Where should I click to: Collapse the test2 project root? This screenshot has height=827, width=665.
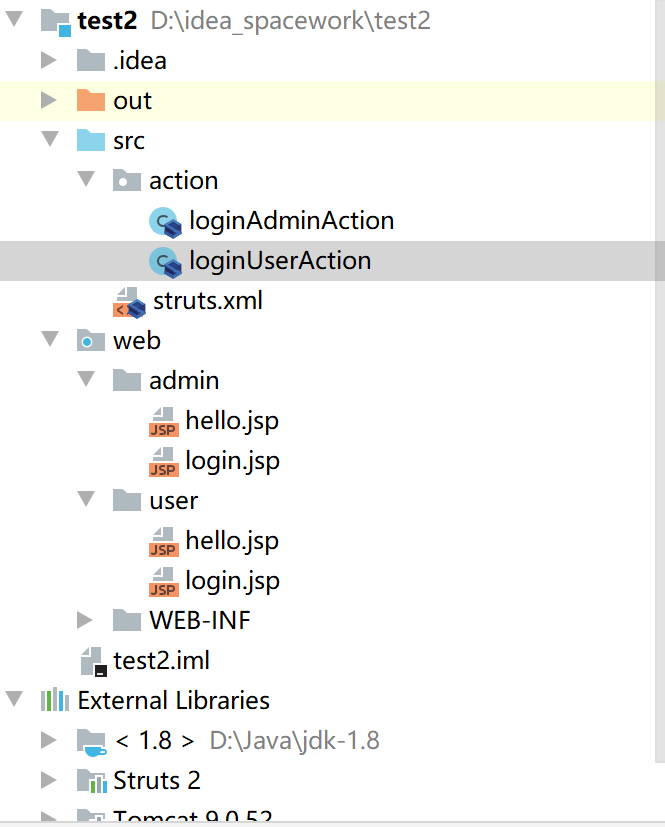[x=13, y=20]
